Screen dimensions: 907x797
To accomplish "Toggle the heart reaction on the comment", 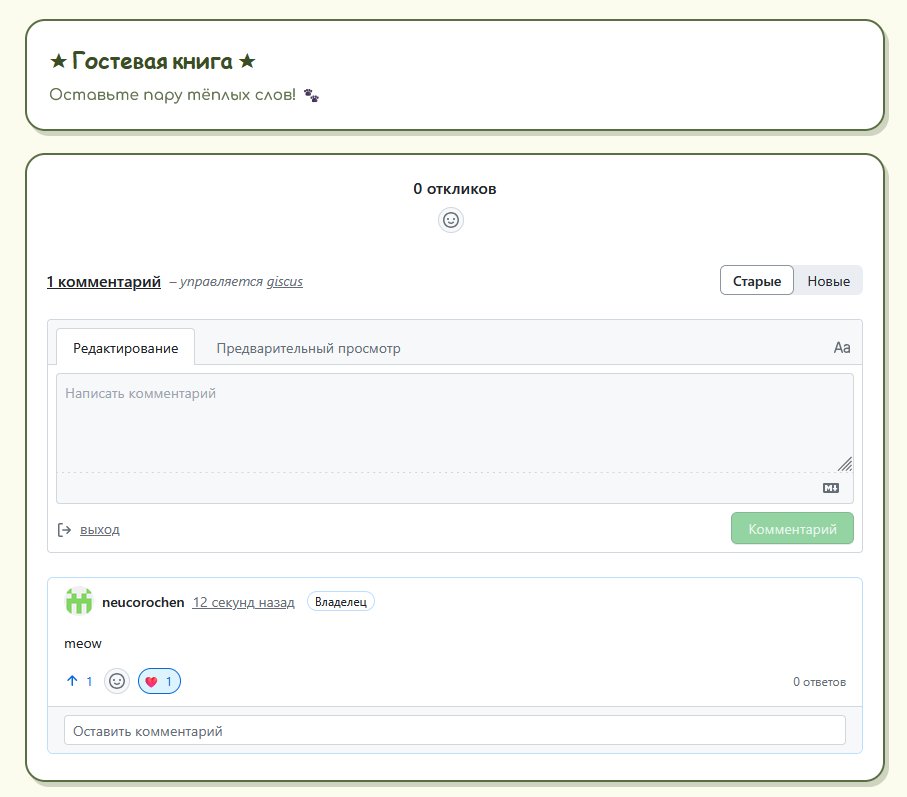I will pos(159,681).
